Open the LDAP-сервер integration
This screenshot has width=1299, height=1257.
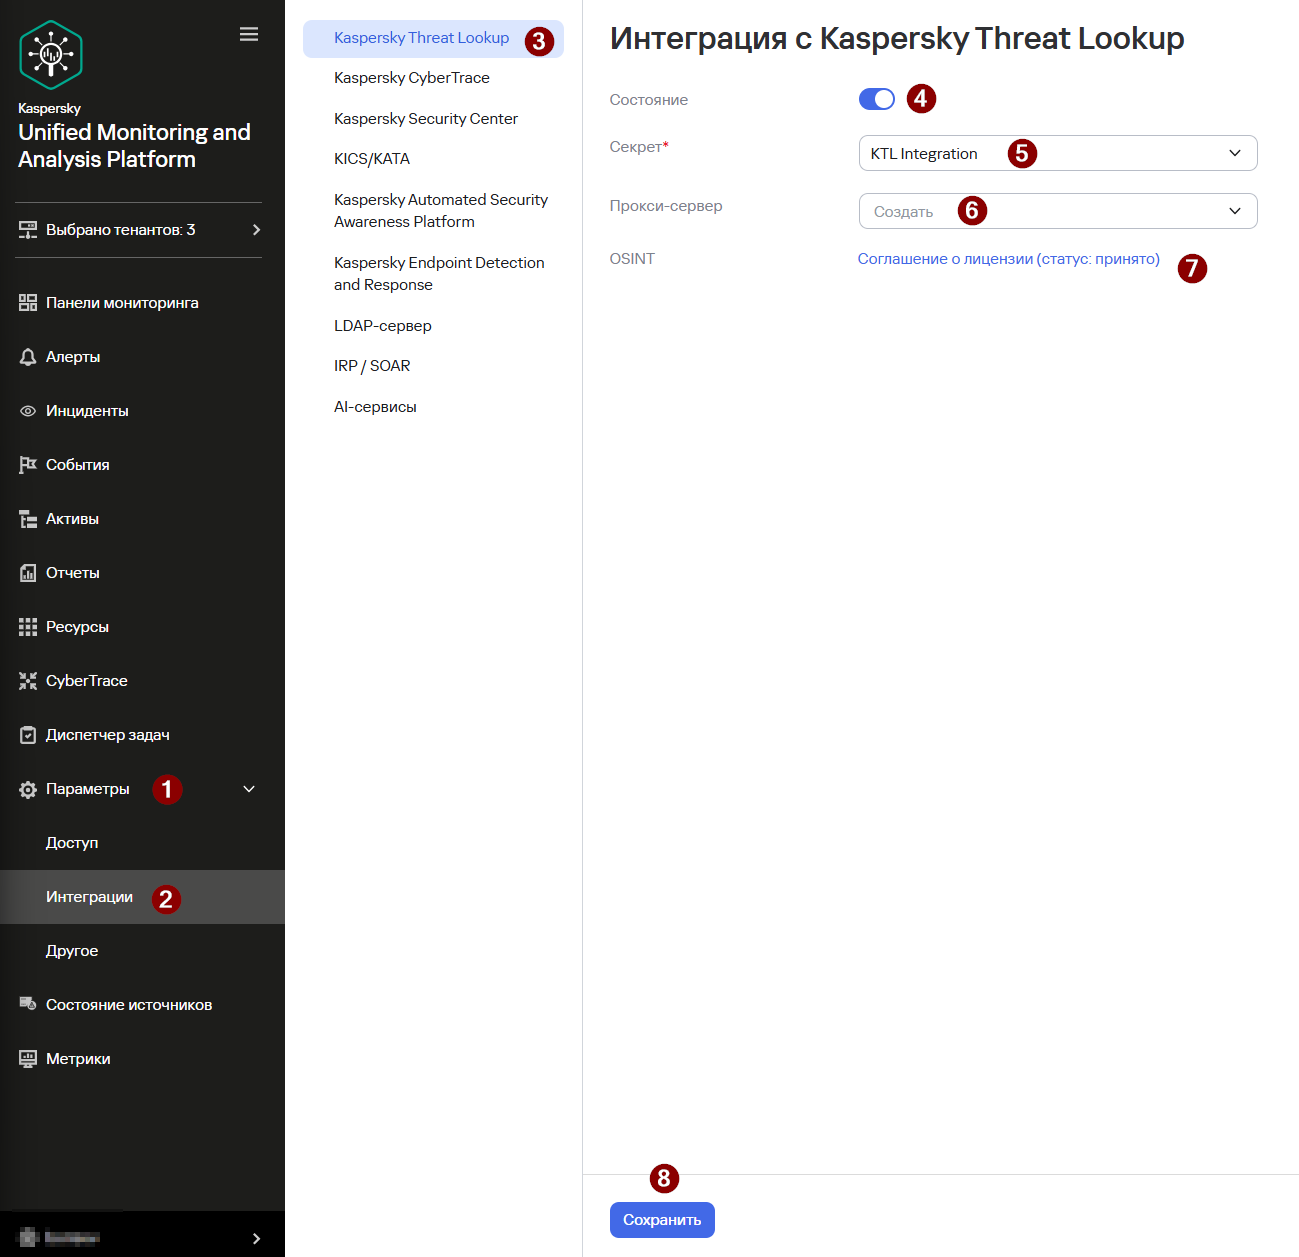[383, 326]
